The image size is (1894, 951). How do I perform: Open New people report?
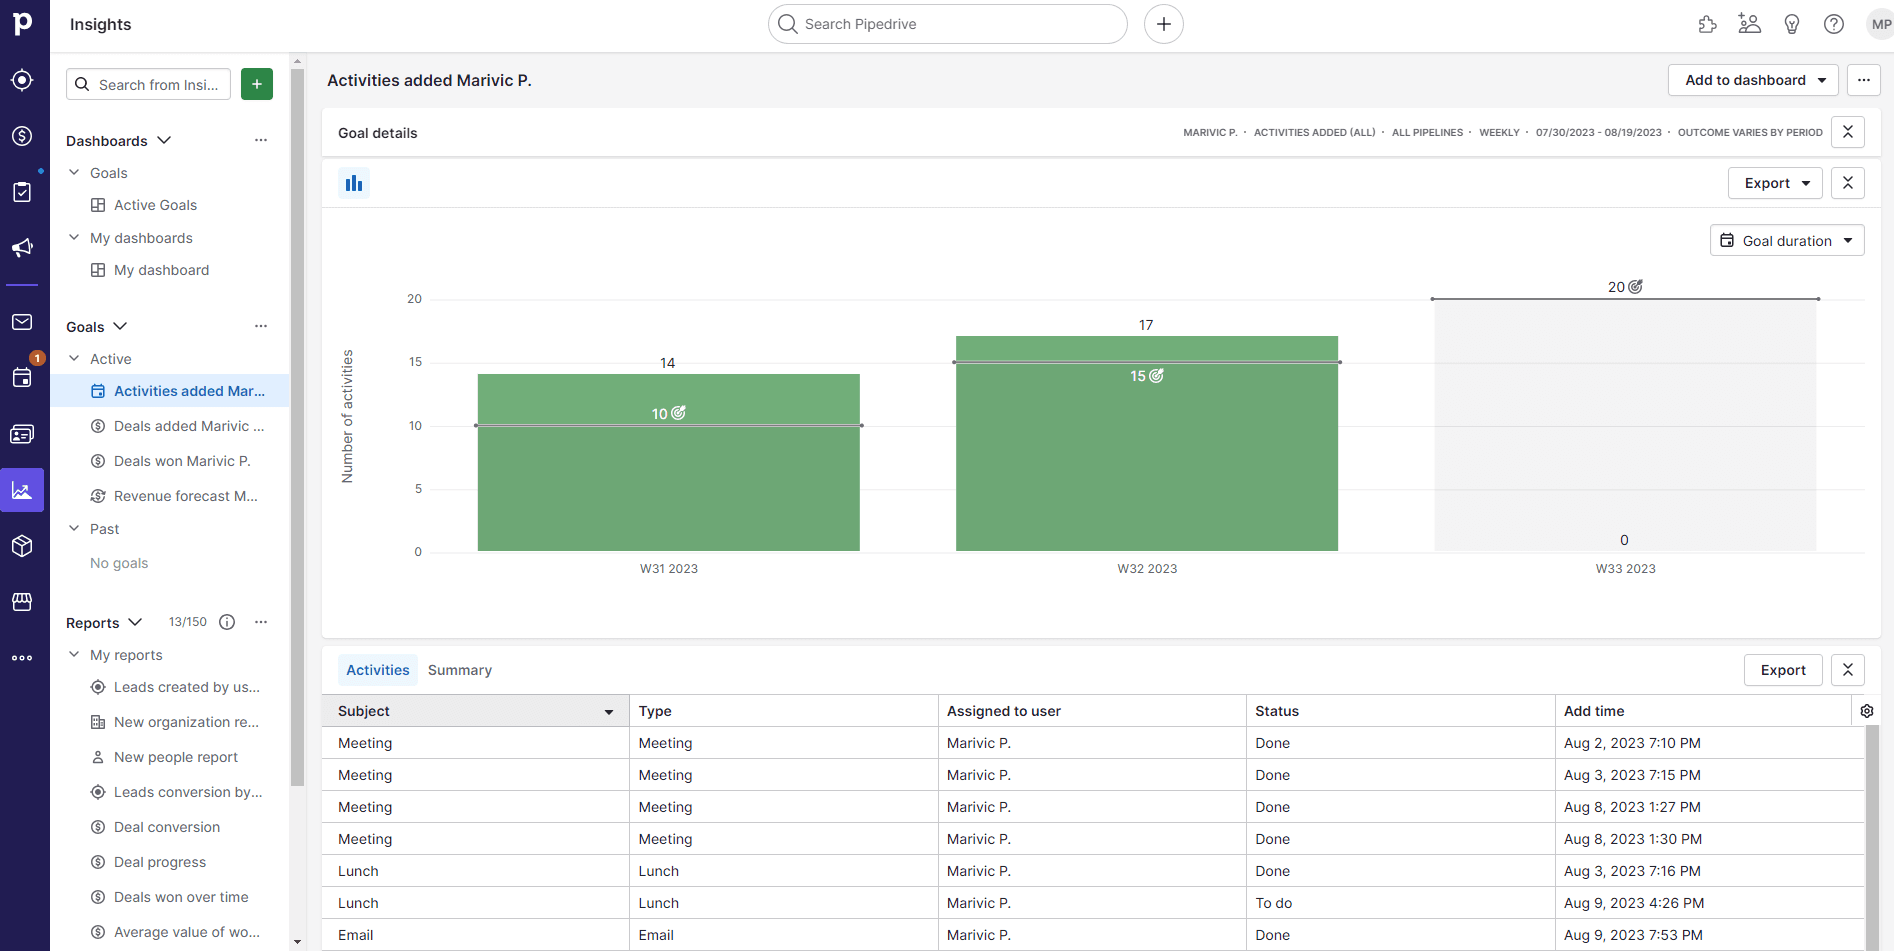[175, 757]
